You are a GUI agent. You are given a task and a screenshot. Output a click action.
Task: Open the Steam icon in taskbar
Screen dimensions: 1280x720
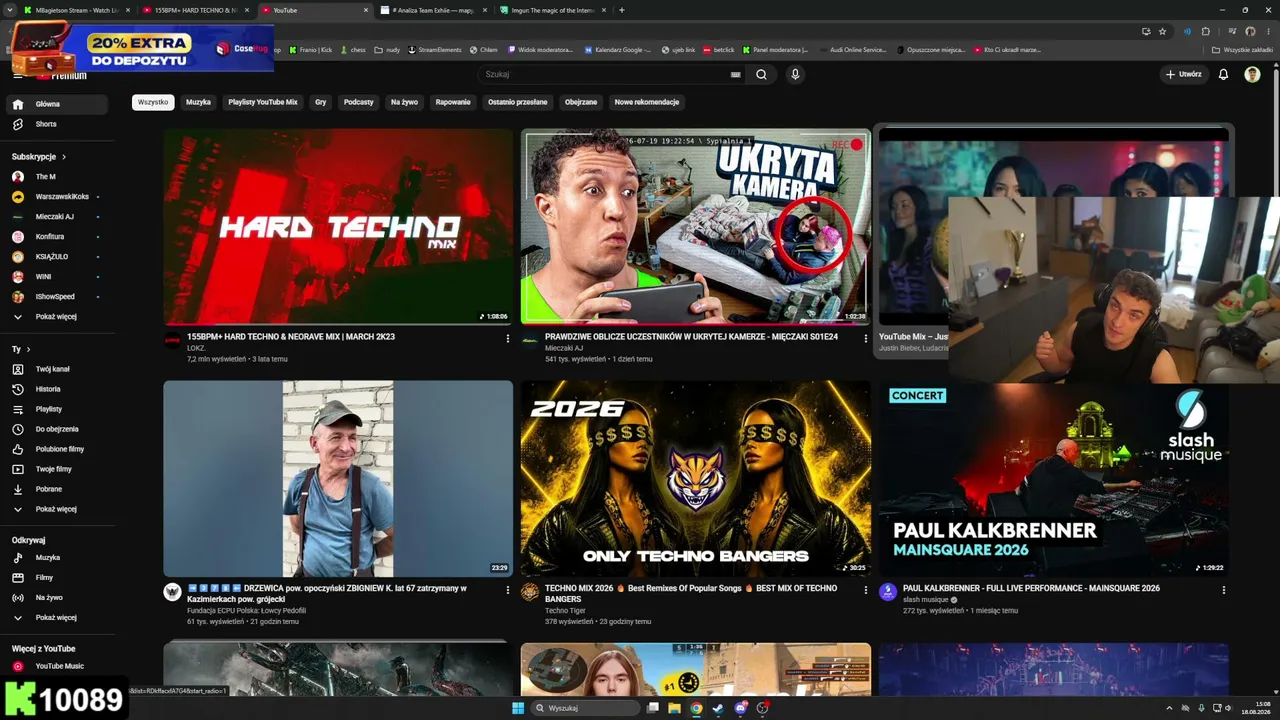pos(718,708)
